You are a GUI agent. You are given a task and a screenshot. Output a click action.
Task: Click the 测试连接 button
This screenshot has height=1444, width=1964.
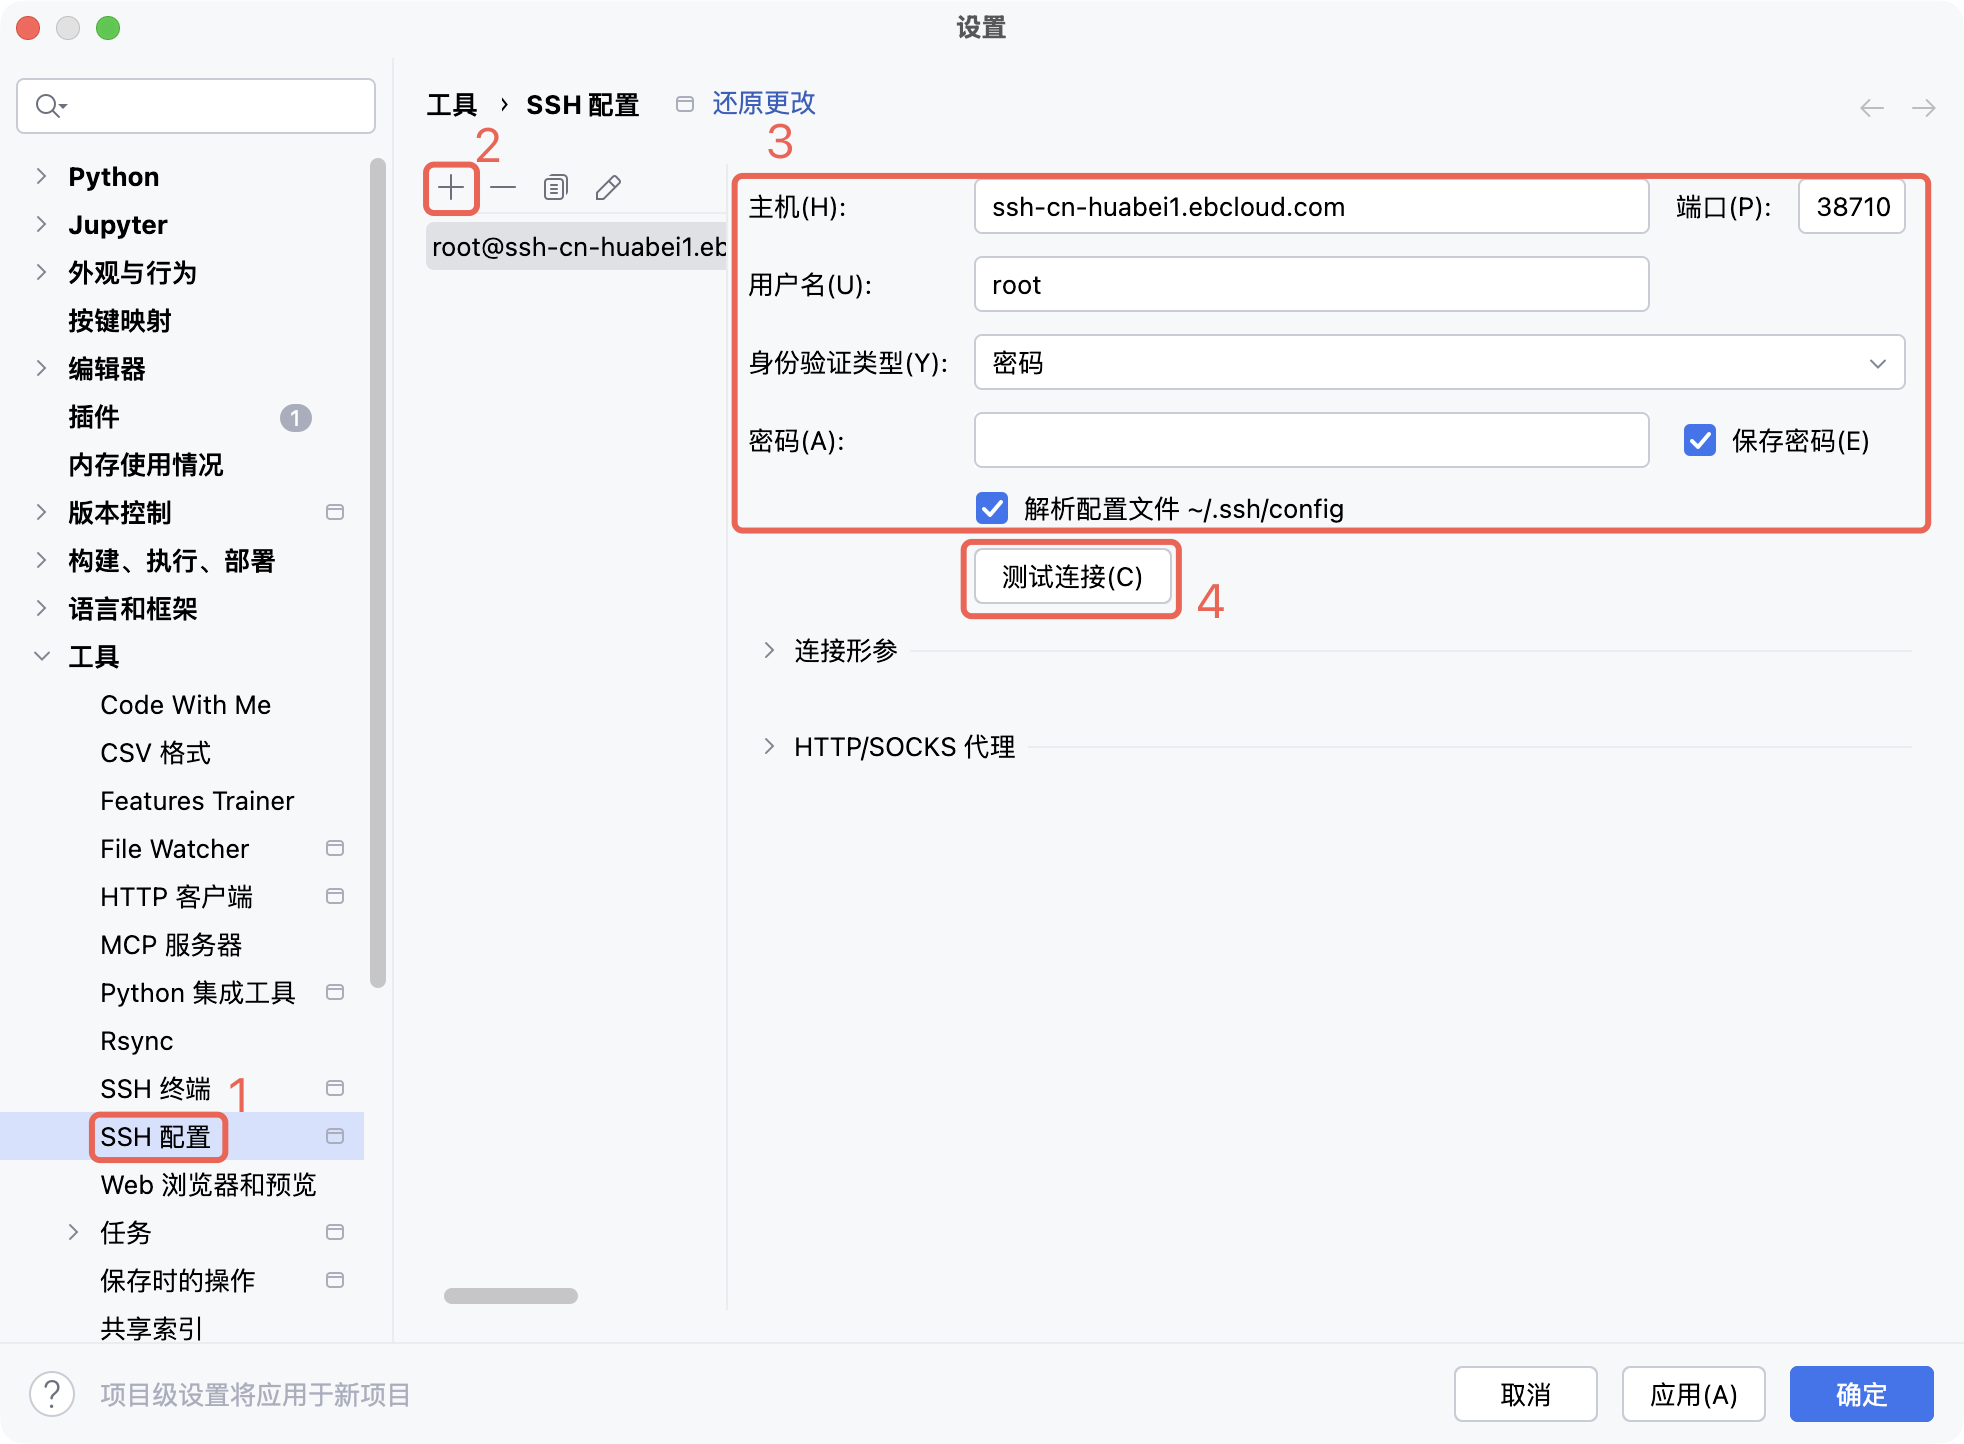(x=1071, y=577)
